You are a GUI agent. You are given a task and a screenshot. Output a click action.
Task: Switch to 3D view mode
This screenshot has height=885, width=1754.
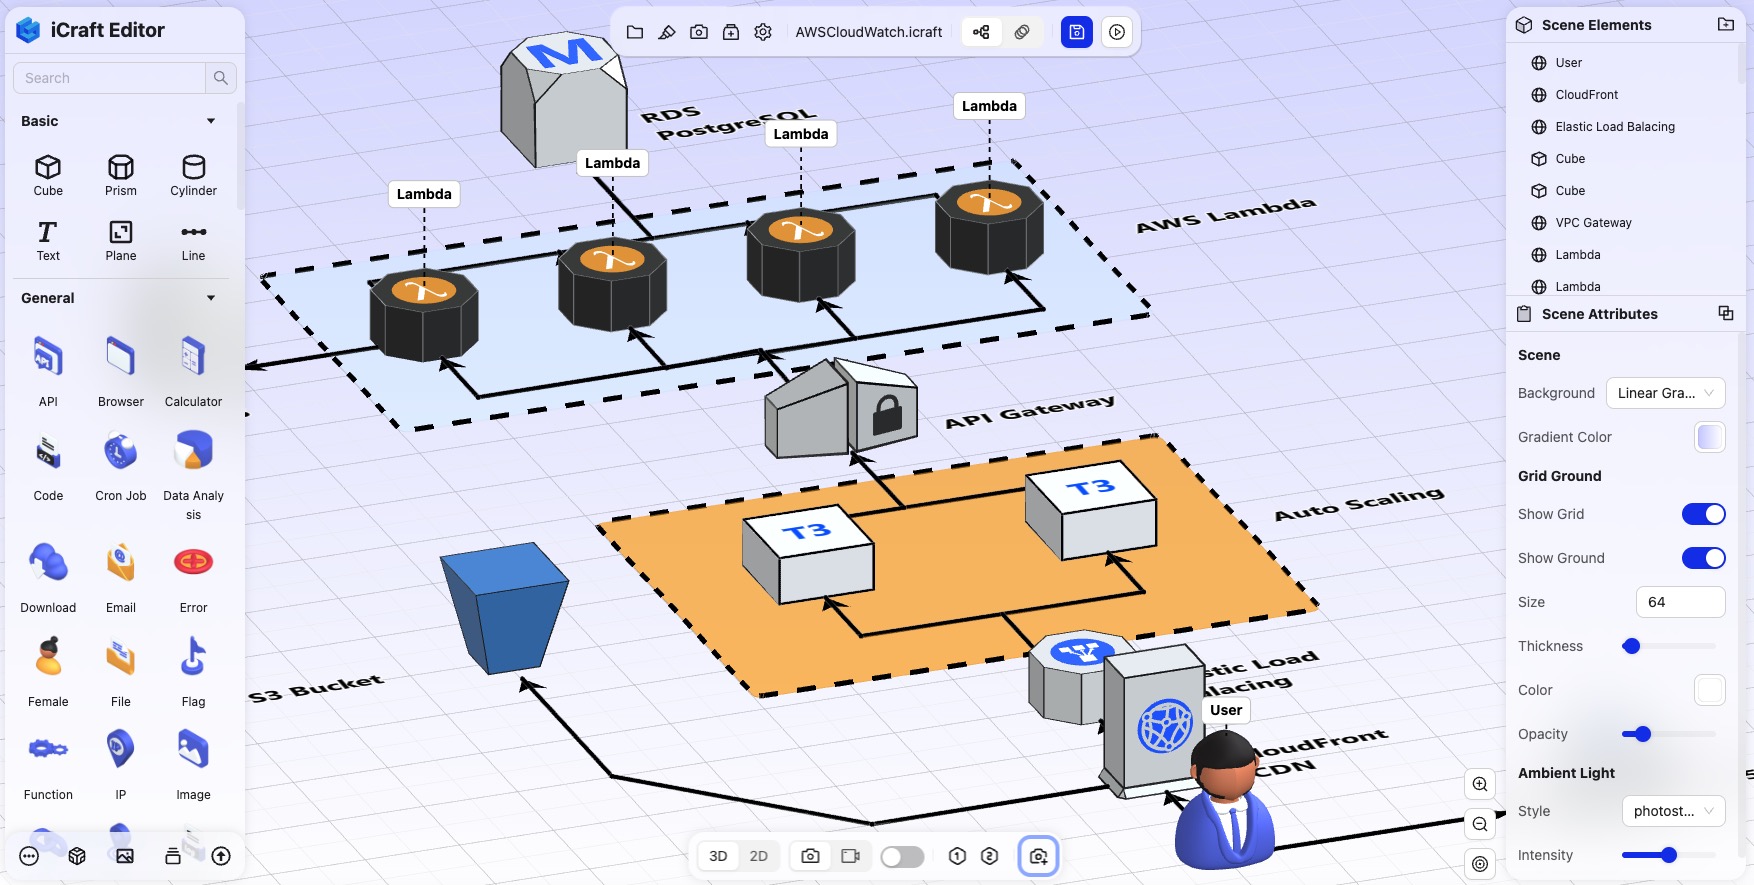(718, 856)
